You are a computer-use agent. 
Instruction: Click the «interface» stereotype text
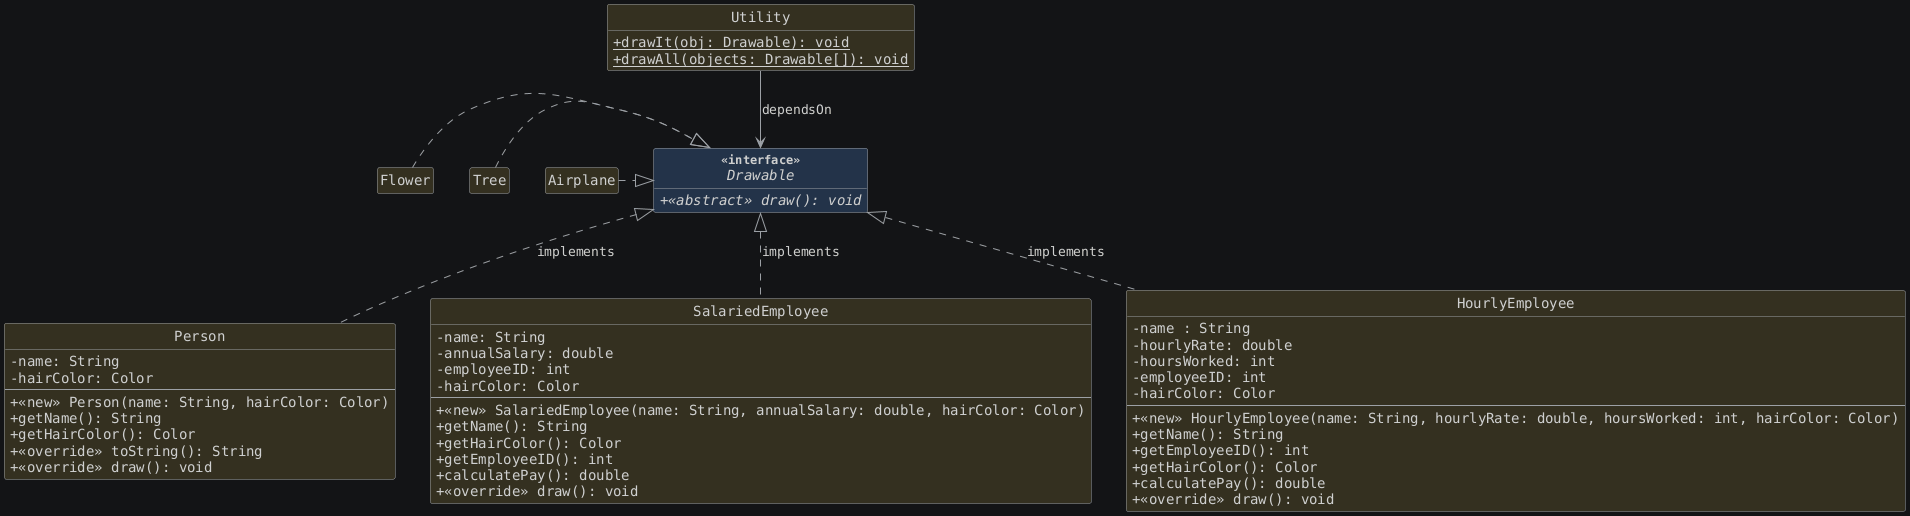[x=760, y=160]
